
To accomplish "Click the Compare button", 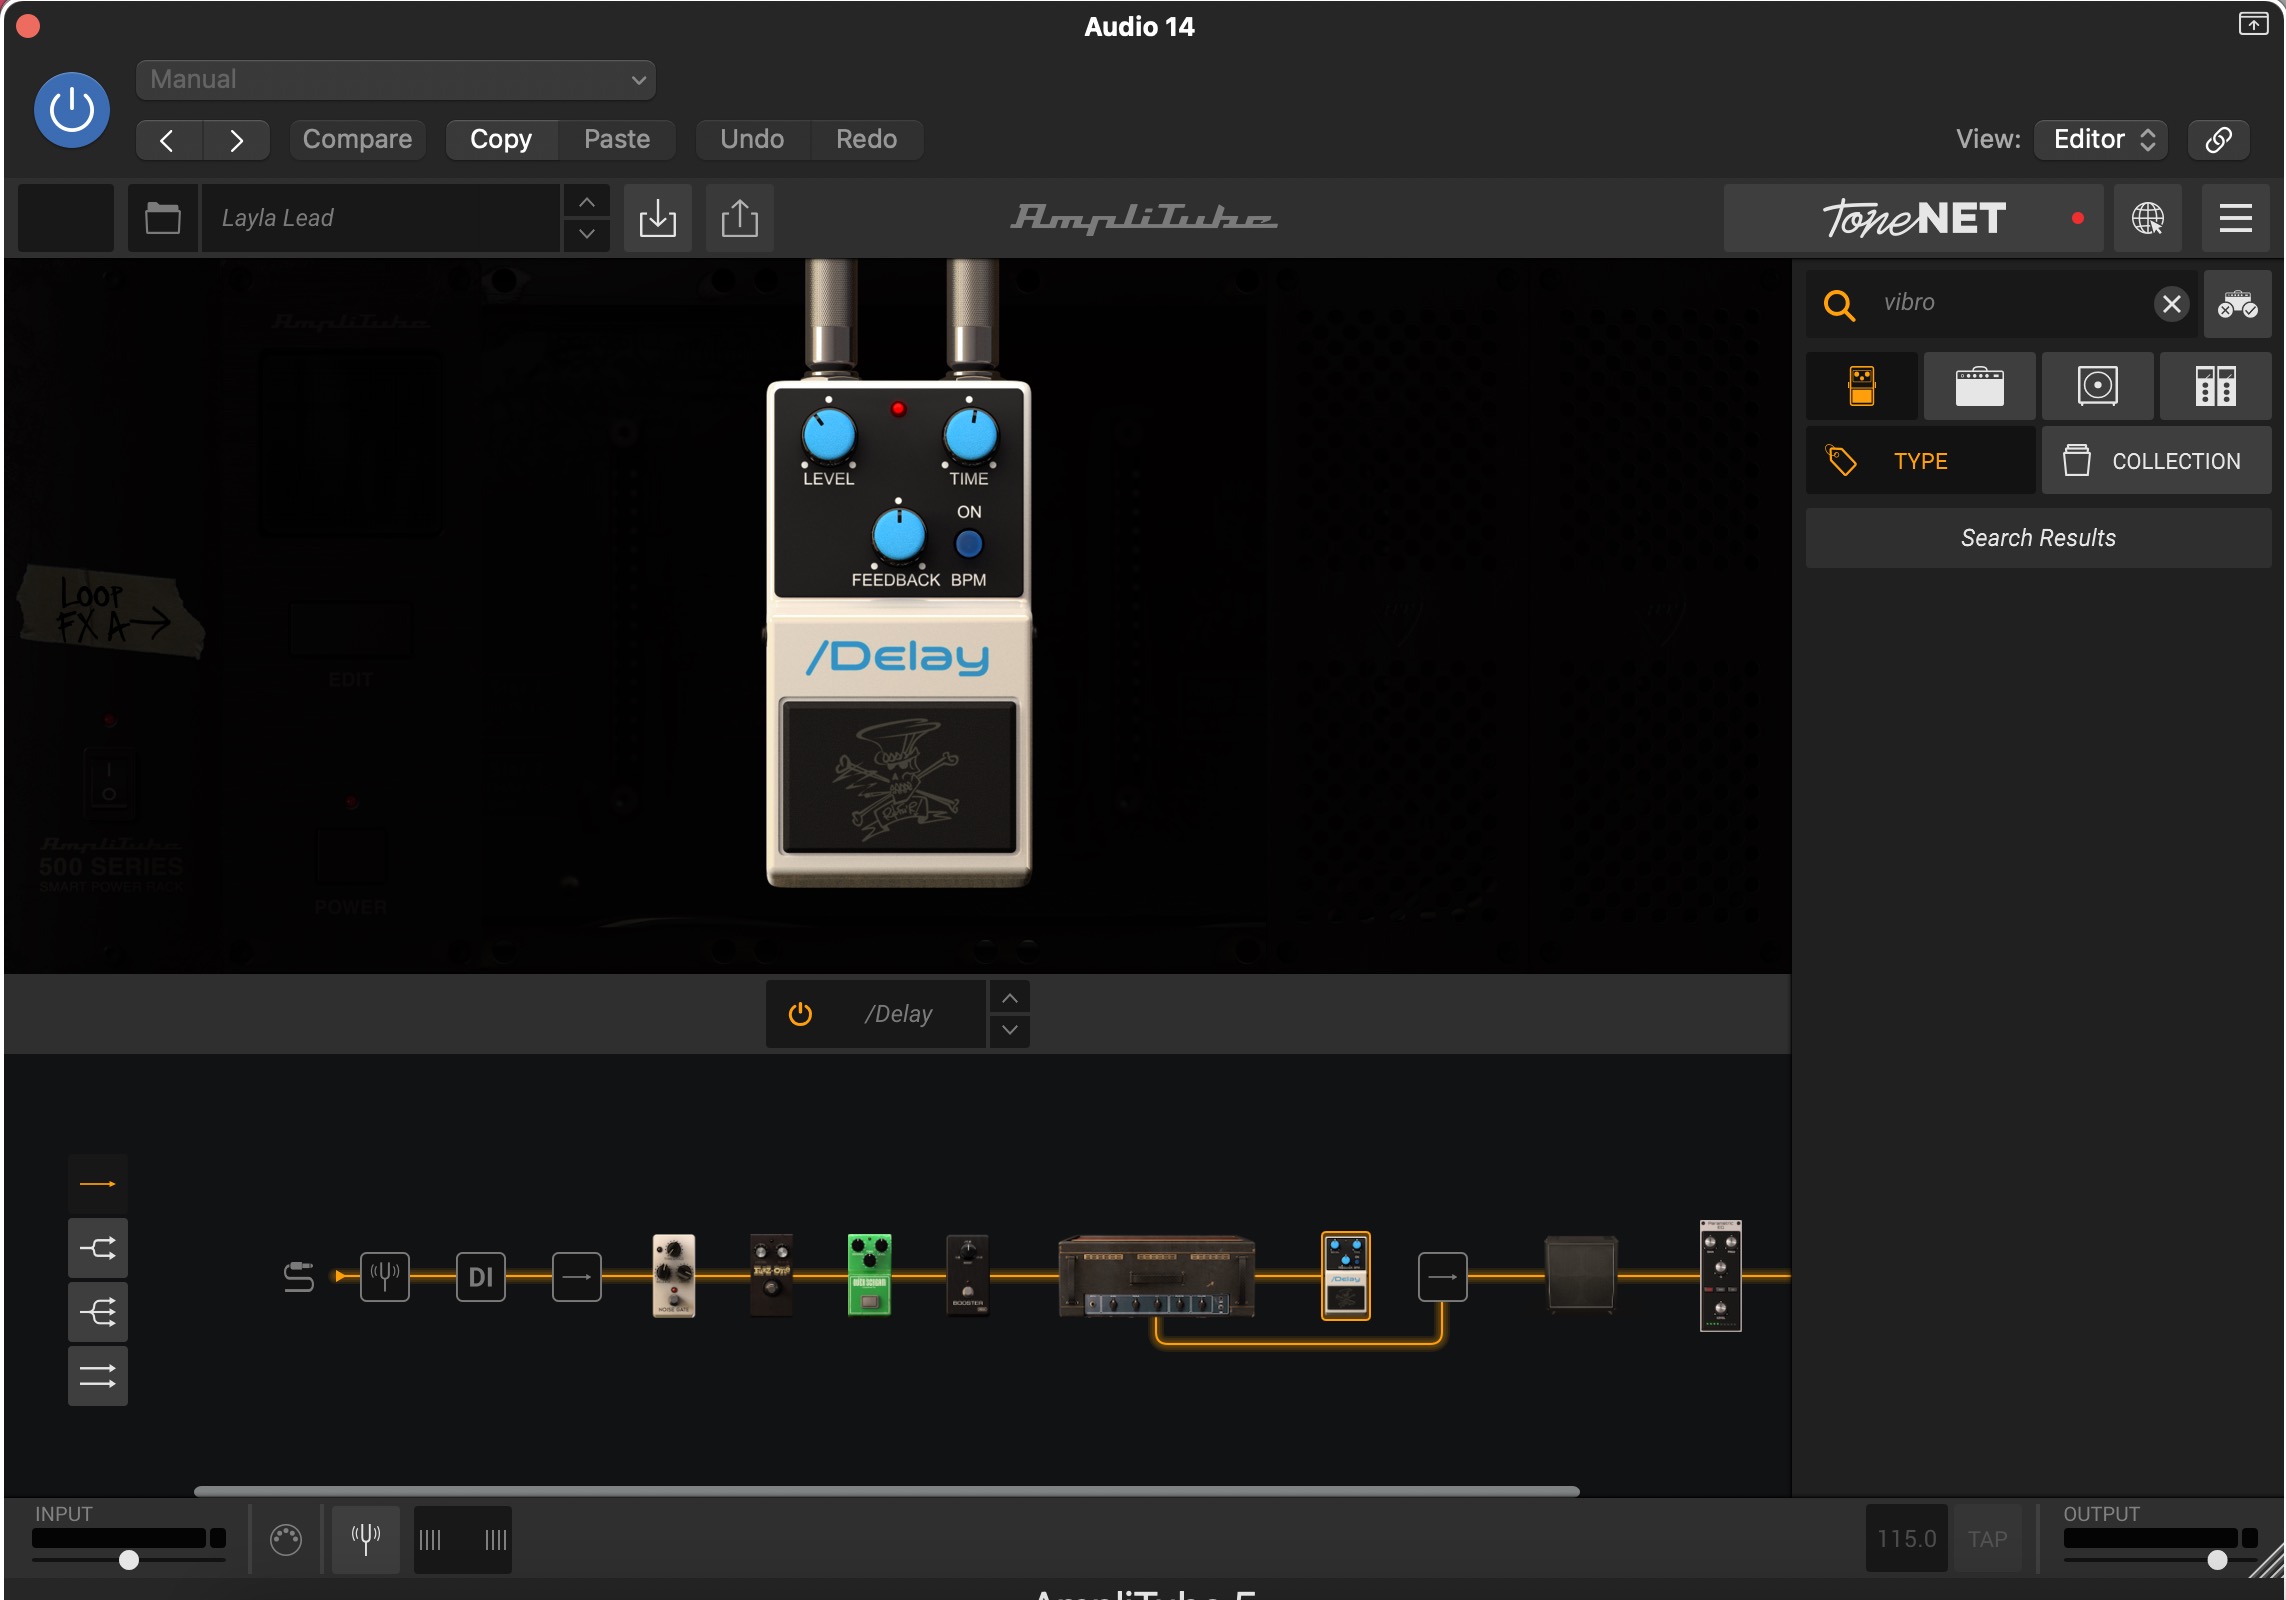I will (357, 139).
